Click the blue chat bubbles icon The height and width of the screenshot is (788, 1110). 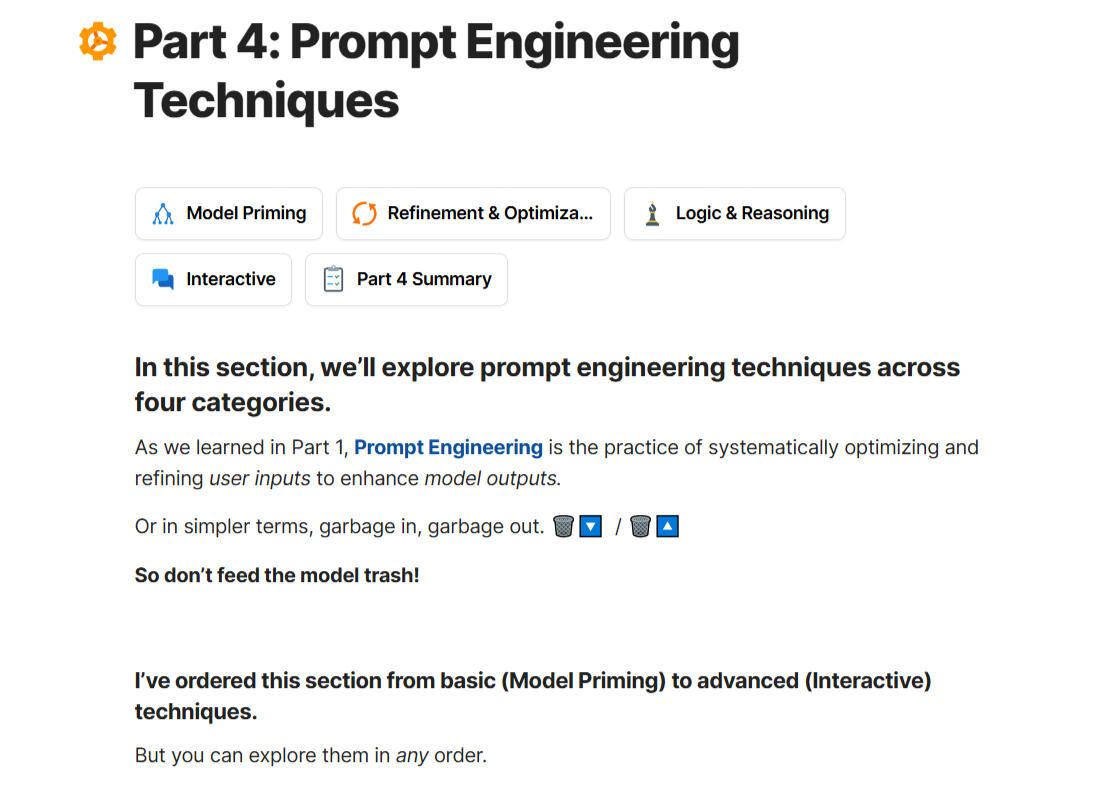pyautogui.click(x=163, y=280)
